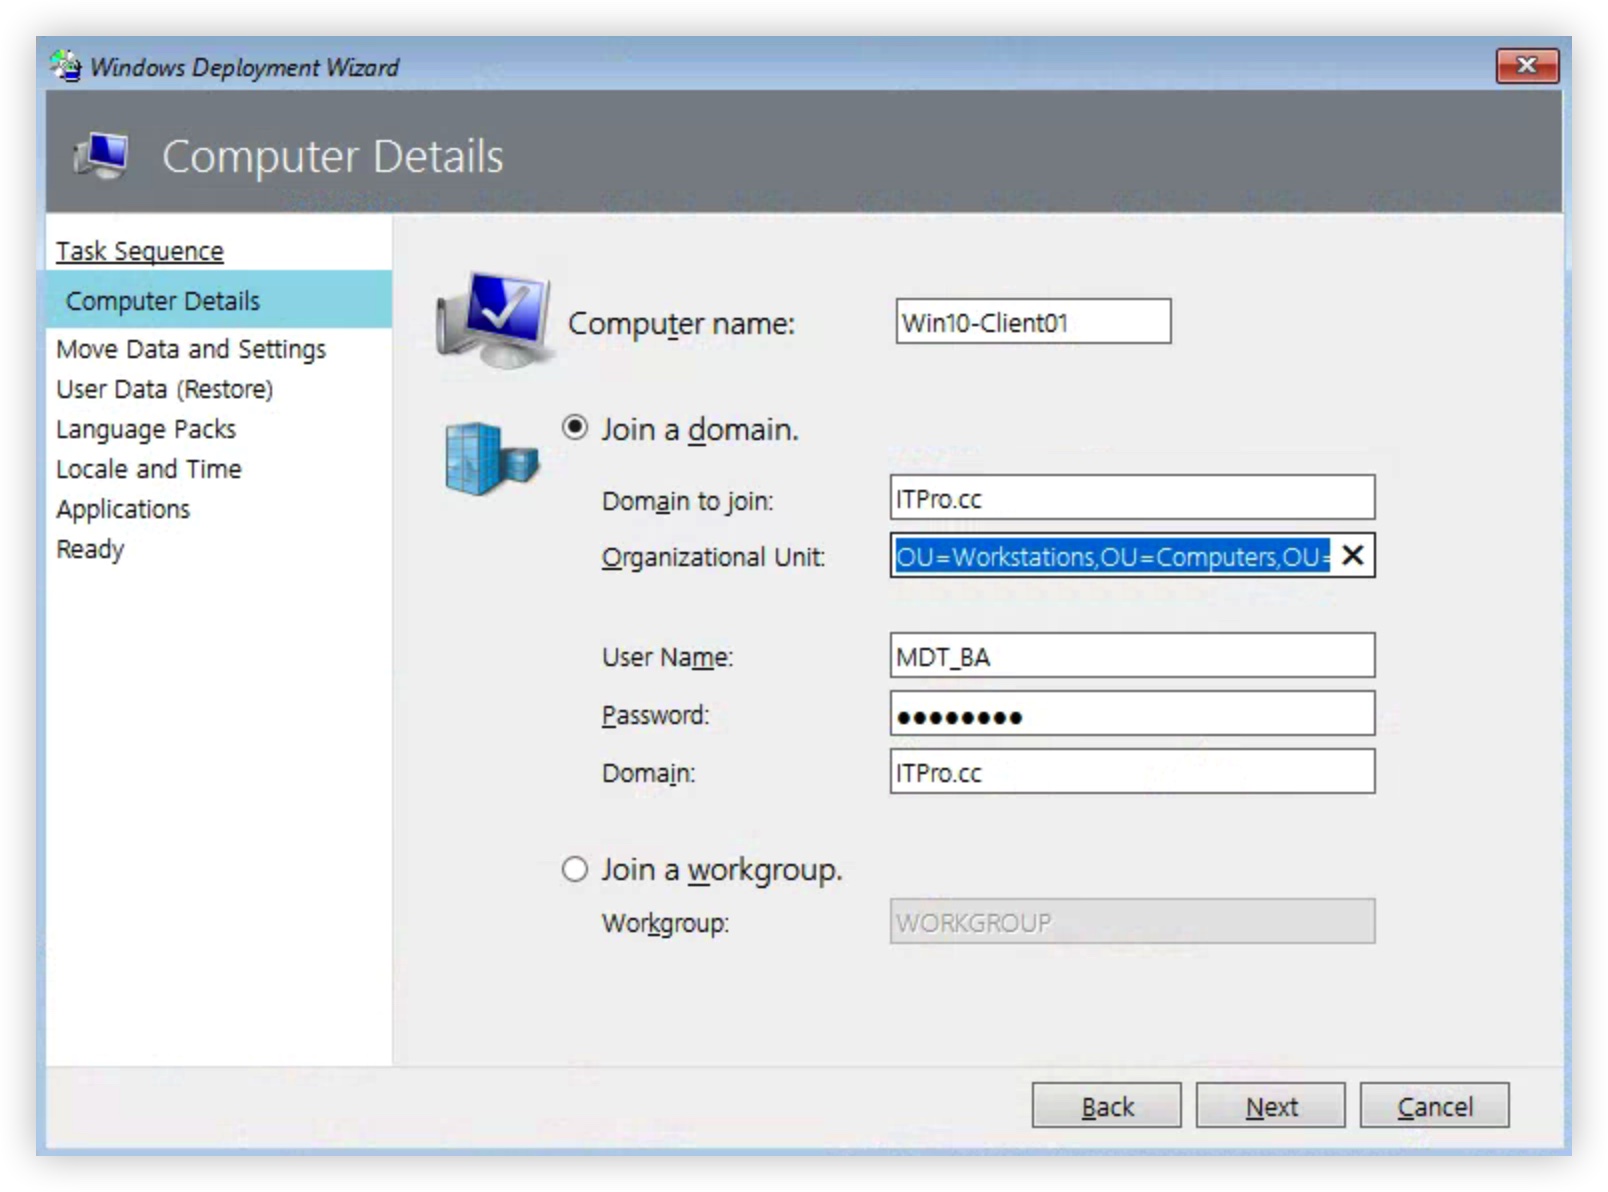Focus the Password input field
The width and height of the screenshot is (1608, 1192).
1131,715
